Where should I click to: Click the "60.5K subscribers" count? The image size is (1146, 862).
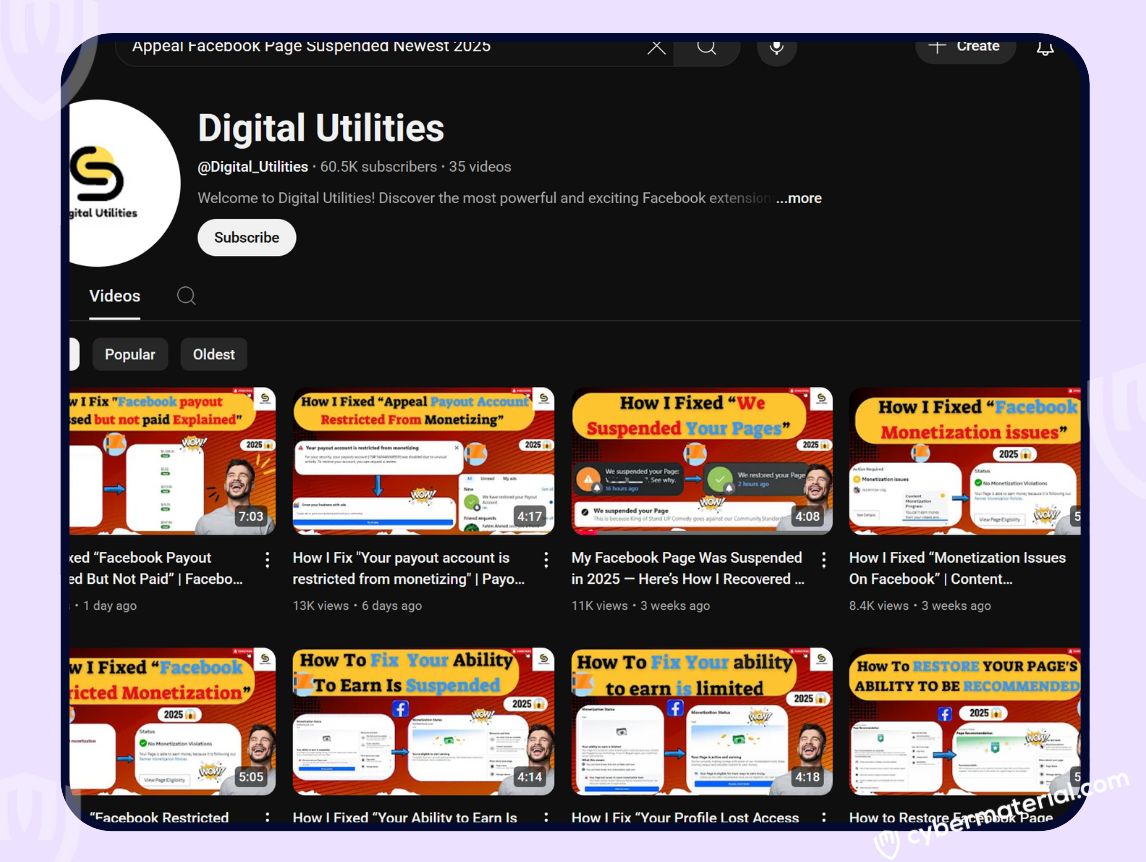379,167
